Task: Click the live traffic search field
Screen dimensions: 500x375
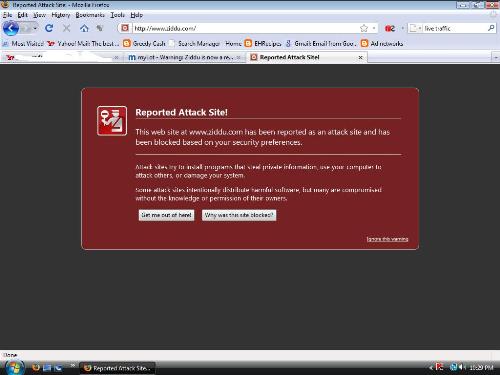Action: coord(454,28)
